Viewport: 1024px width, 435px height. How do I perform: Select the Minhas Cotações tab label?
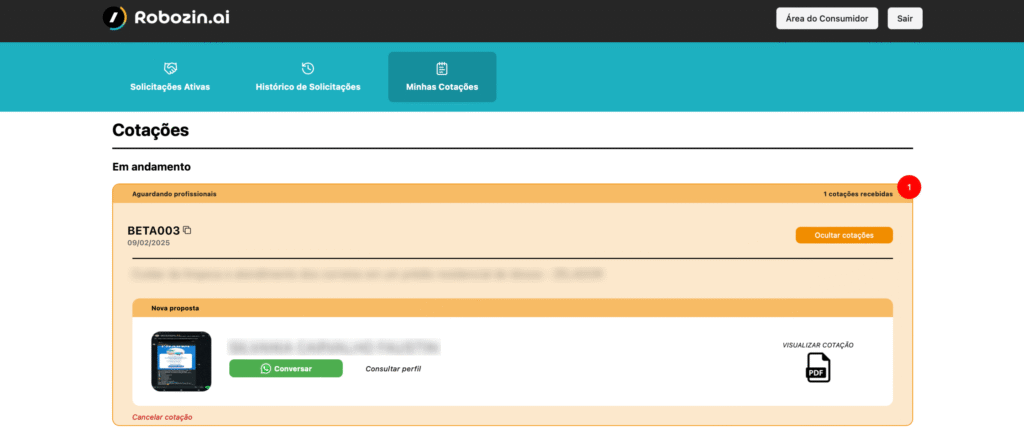pos(442,87)
